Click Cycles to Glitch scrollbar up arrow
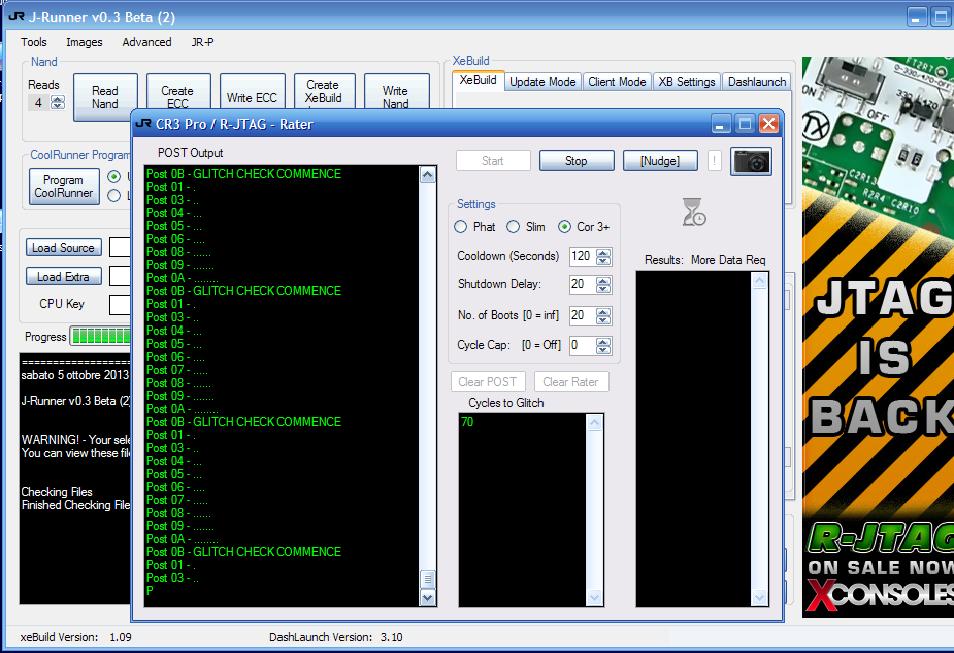The width and height of the screenshot is (954, 653). (x=594, y=423)
